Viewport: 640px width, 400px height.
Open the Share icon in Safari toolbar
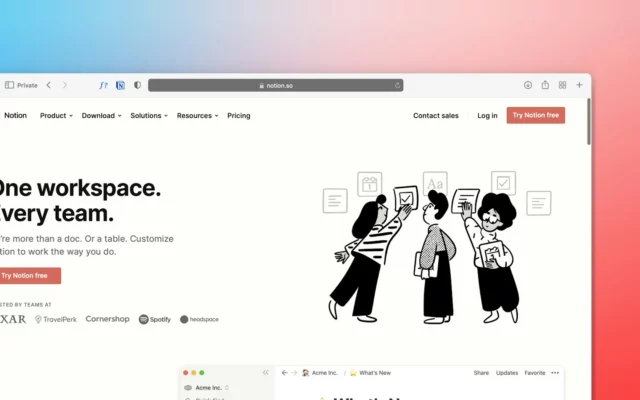pyautogui.click(x=545, y=84)
